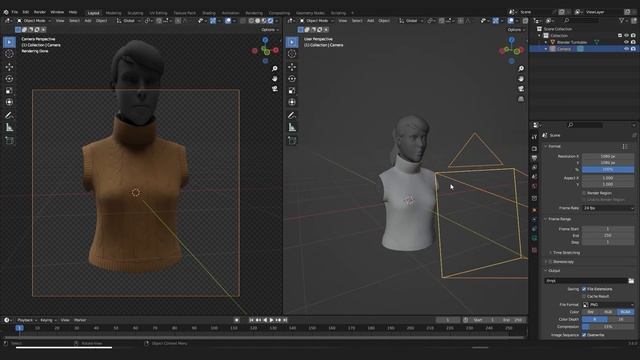Select the RGBA color mode button
The width and height of the screenshot is (640, 360).
tap(626, 312)
